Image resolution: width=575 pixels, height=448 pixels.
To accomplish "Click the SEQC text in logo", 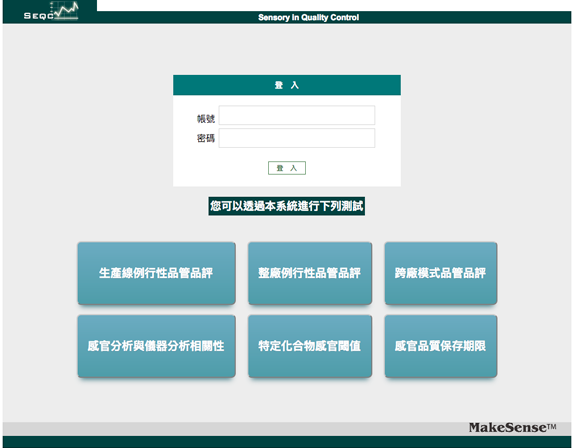I will tap(39, 16).
